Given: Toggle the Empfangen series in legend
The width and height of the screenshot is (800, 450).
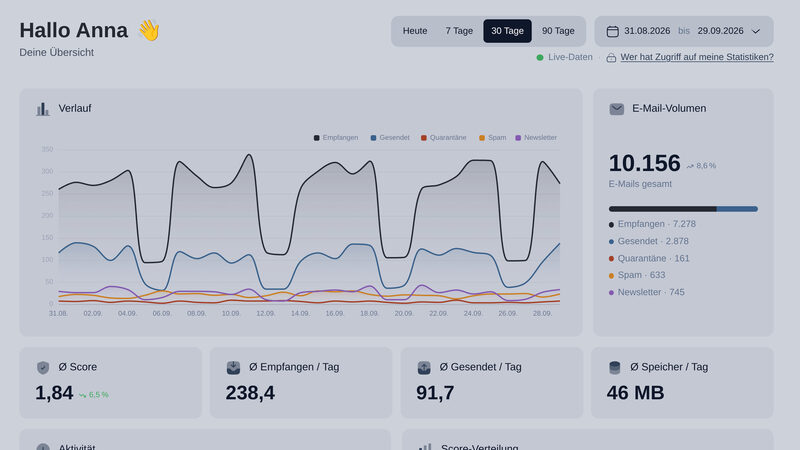Looking at the screenshot, I should coord(336,138).
